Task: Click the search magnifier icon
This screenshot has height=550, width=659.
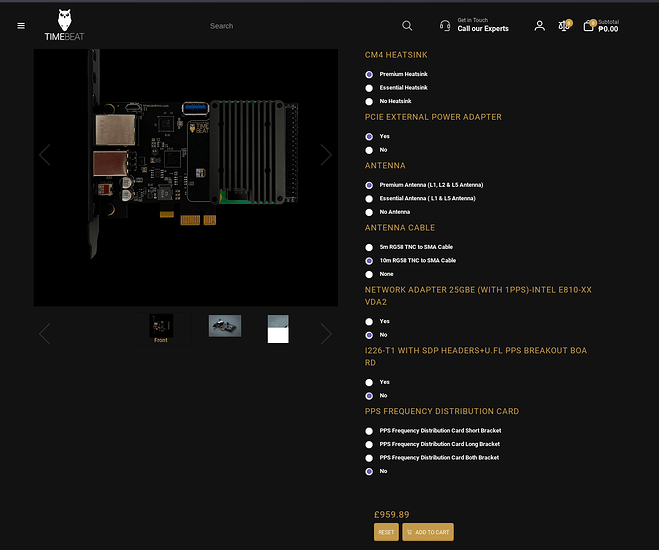Action: 407,26
